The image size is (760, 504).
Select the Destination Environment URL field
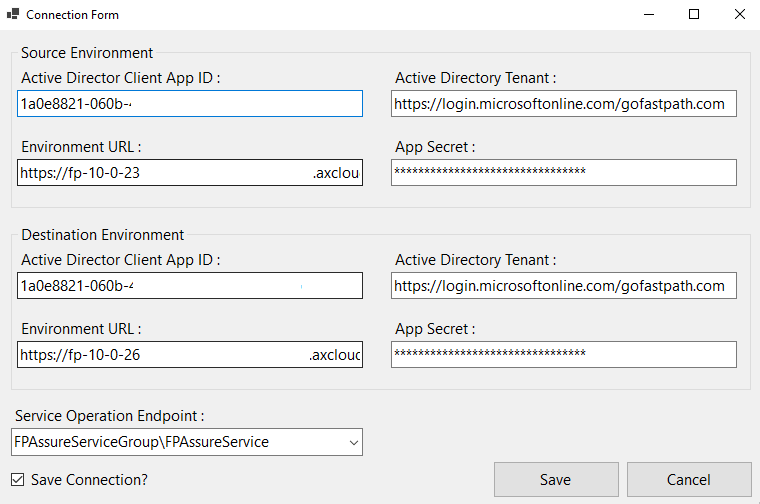190,355
